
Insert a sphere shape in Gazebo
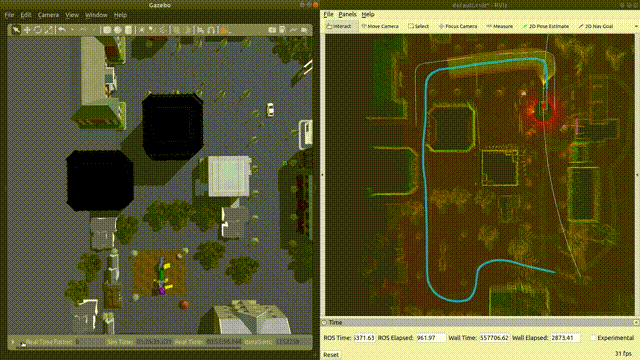pos(118,30)
